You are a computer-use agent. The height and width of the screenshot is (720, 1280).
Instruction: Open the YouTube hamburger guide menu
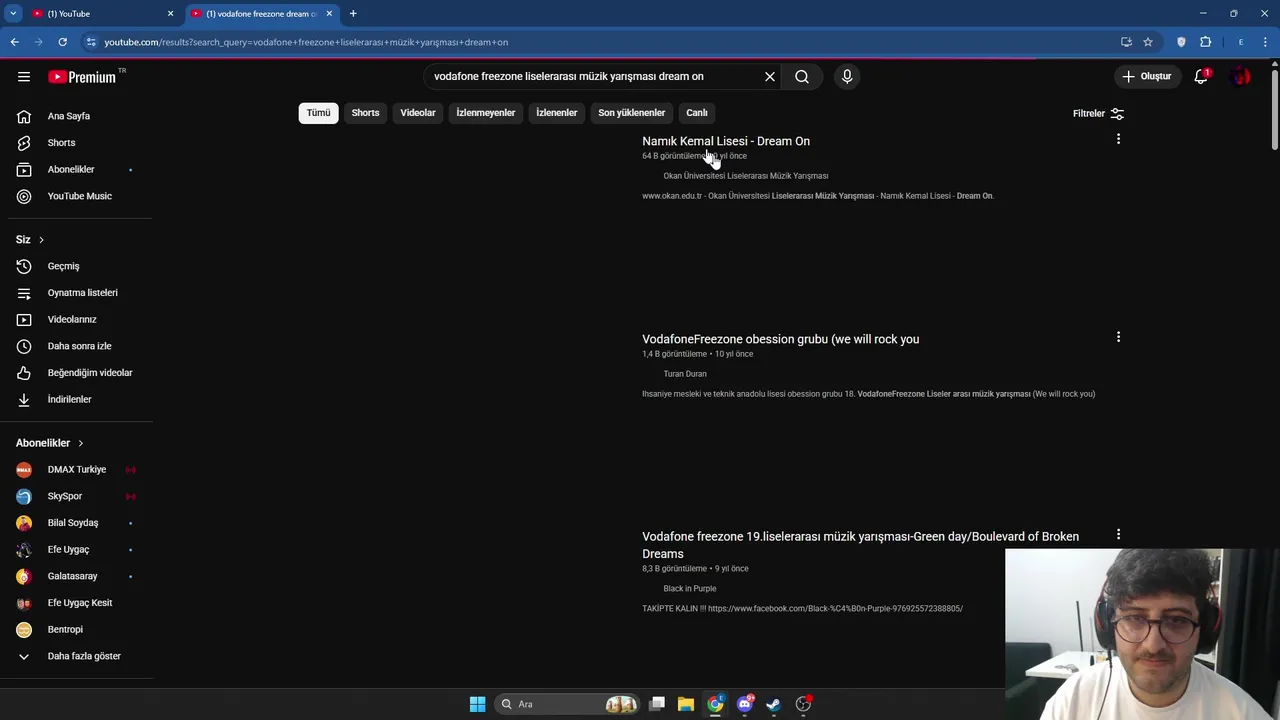[x=24, y=77]
